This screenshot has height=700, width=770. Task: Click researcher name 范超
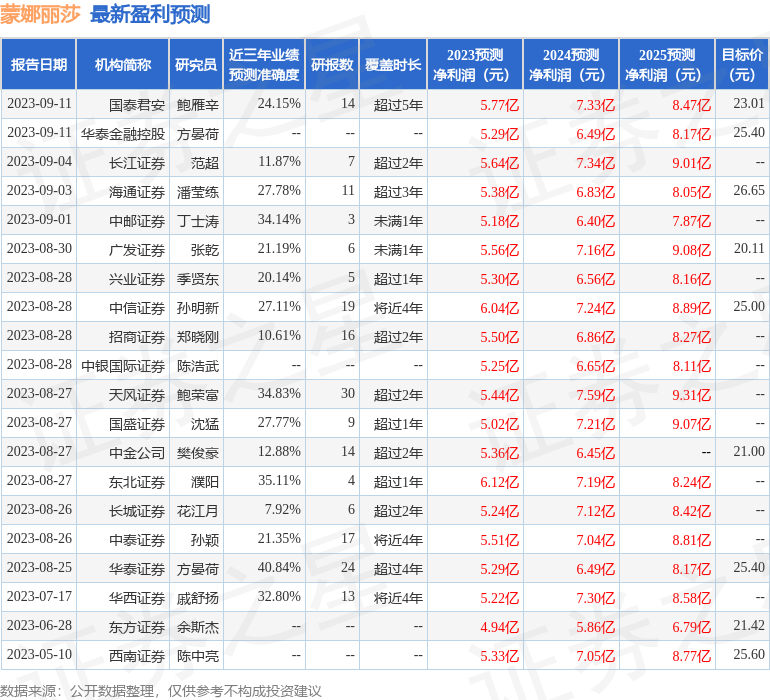pos(205,163)
